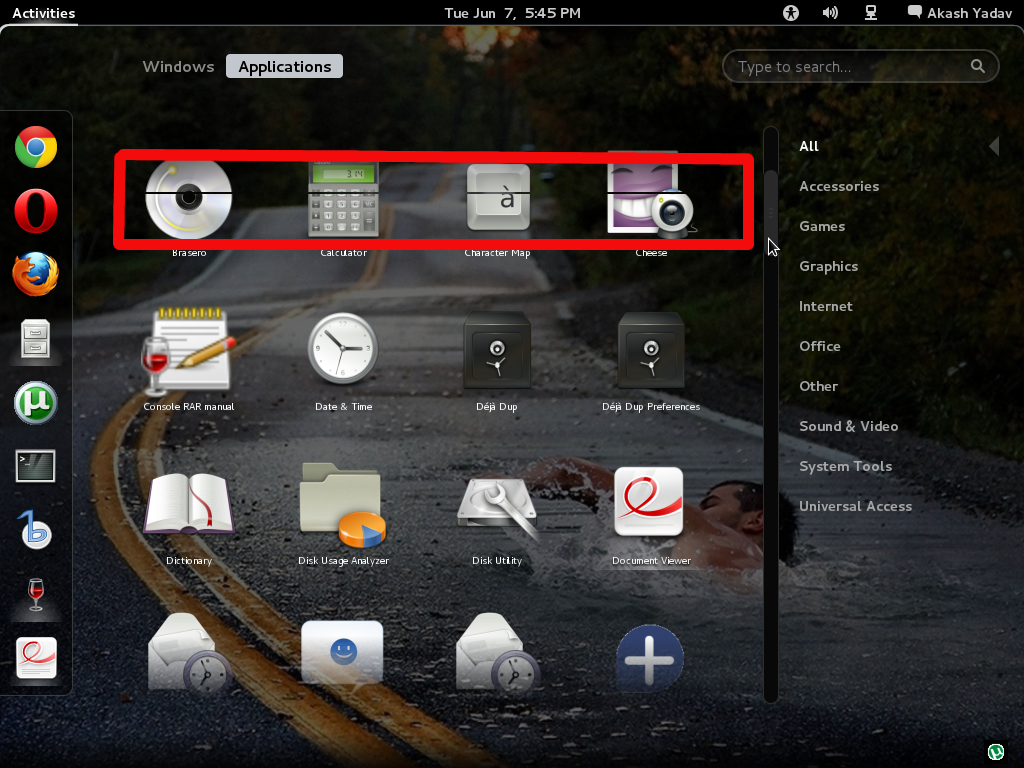Viewport: 1024px width, 768px height.
Task: Click the Activities button in top bar
Action: tap(43, 13)
